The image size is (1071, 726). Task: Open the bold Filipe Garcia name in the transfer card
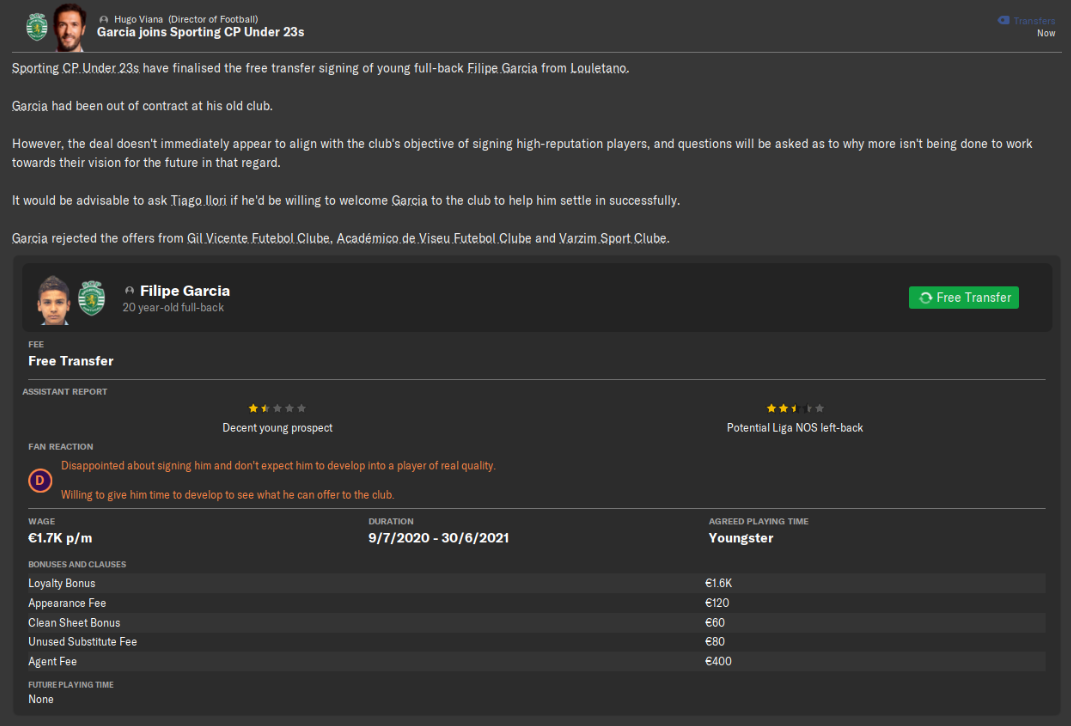[x=185, y=291]
